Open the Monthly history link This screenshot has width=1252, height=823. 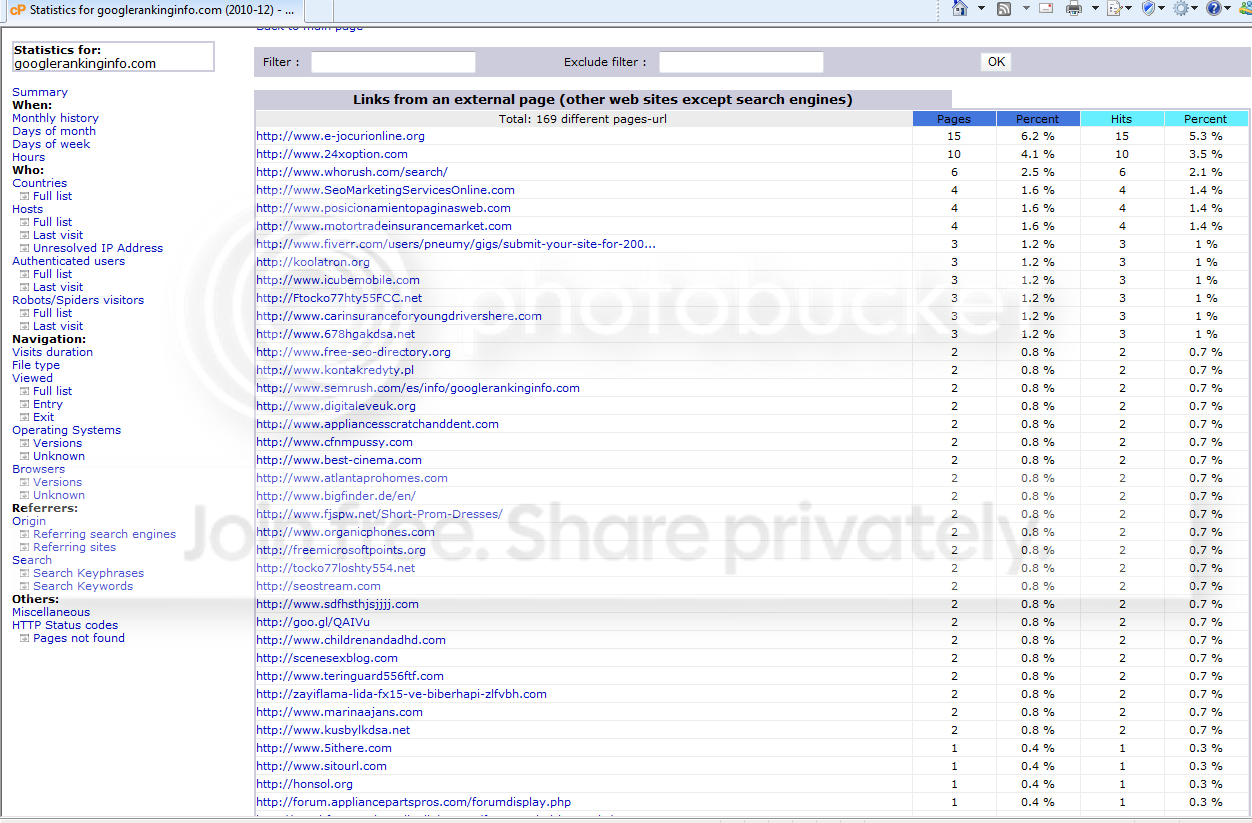(x=55, y=118)
